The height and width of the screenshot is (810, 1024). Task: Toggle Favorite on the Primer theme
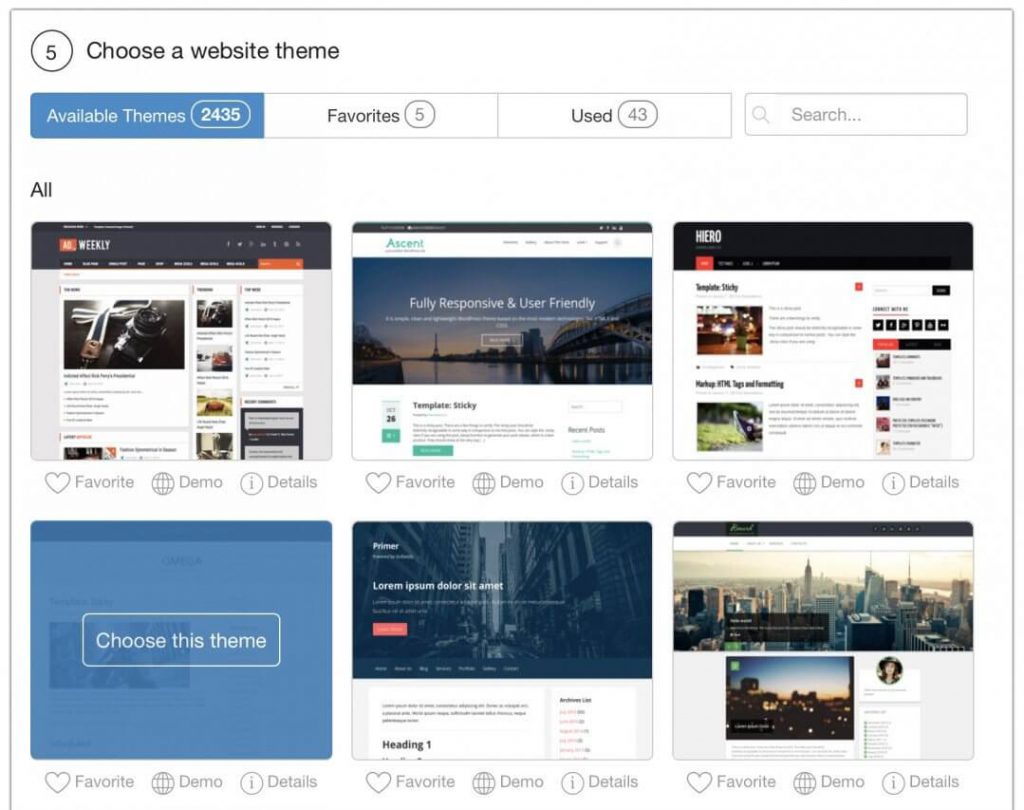(378, 782)
